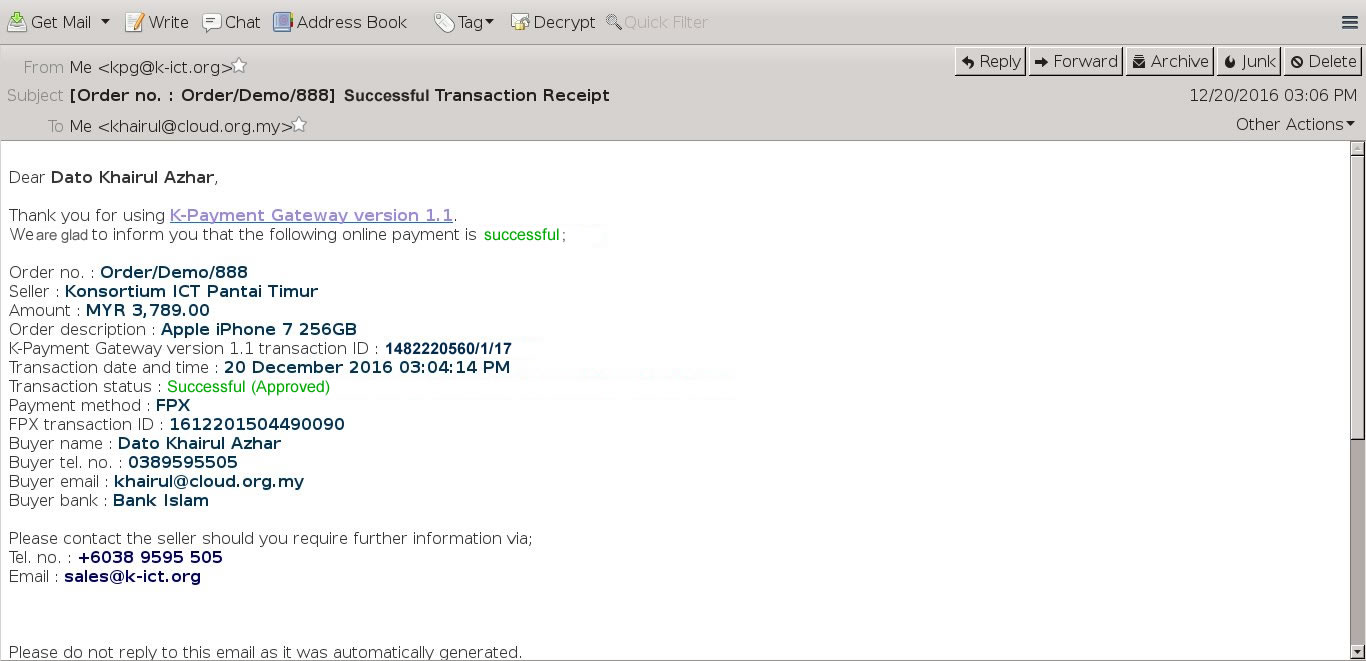Forward this email
The height and width of the screenshot is (661, 1366).
pos(1075,62)
